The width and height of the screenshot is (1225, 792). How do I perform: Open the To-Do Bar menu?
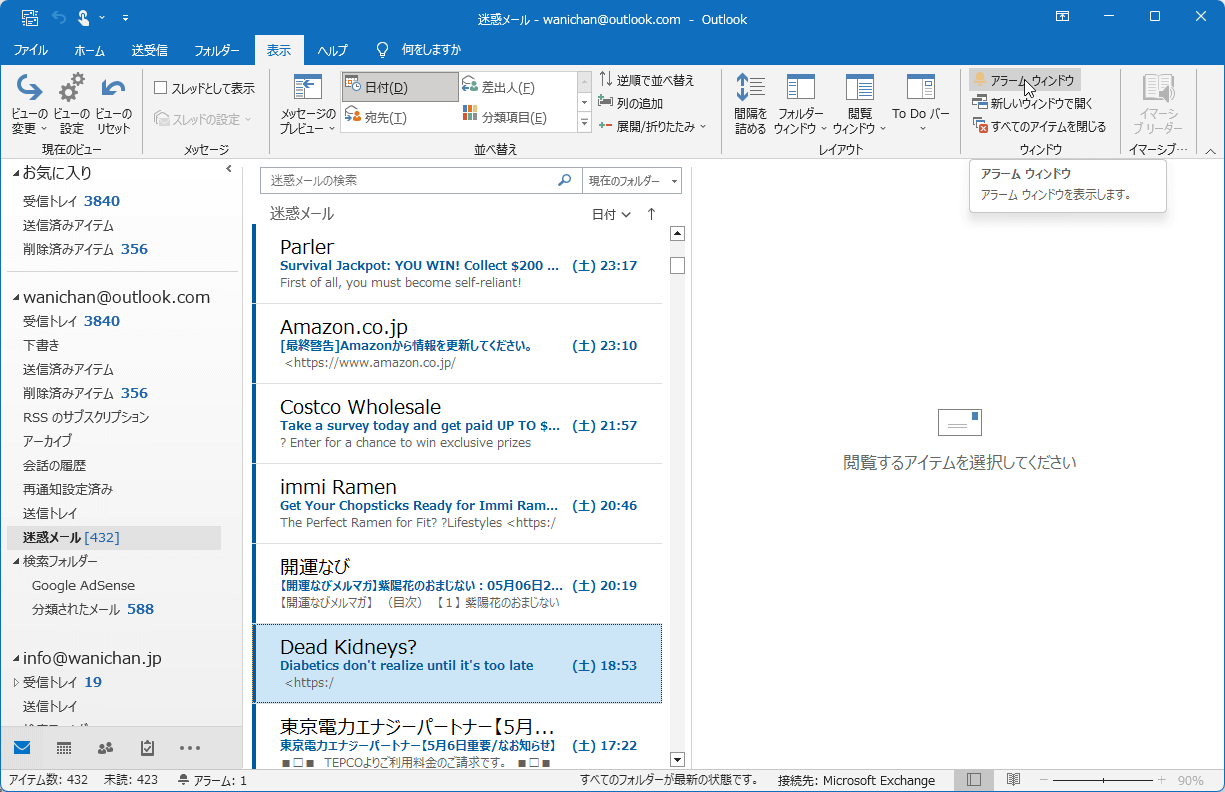[x=921, y=104]
